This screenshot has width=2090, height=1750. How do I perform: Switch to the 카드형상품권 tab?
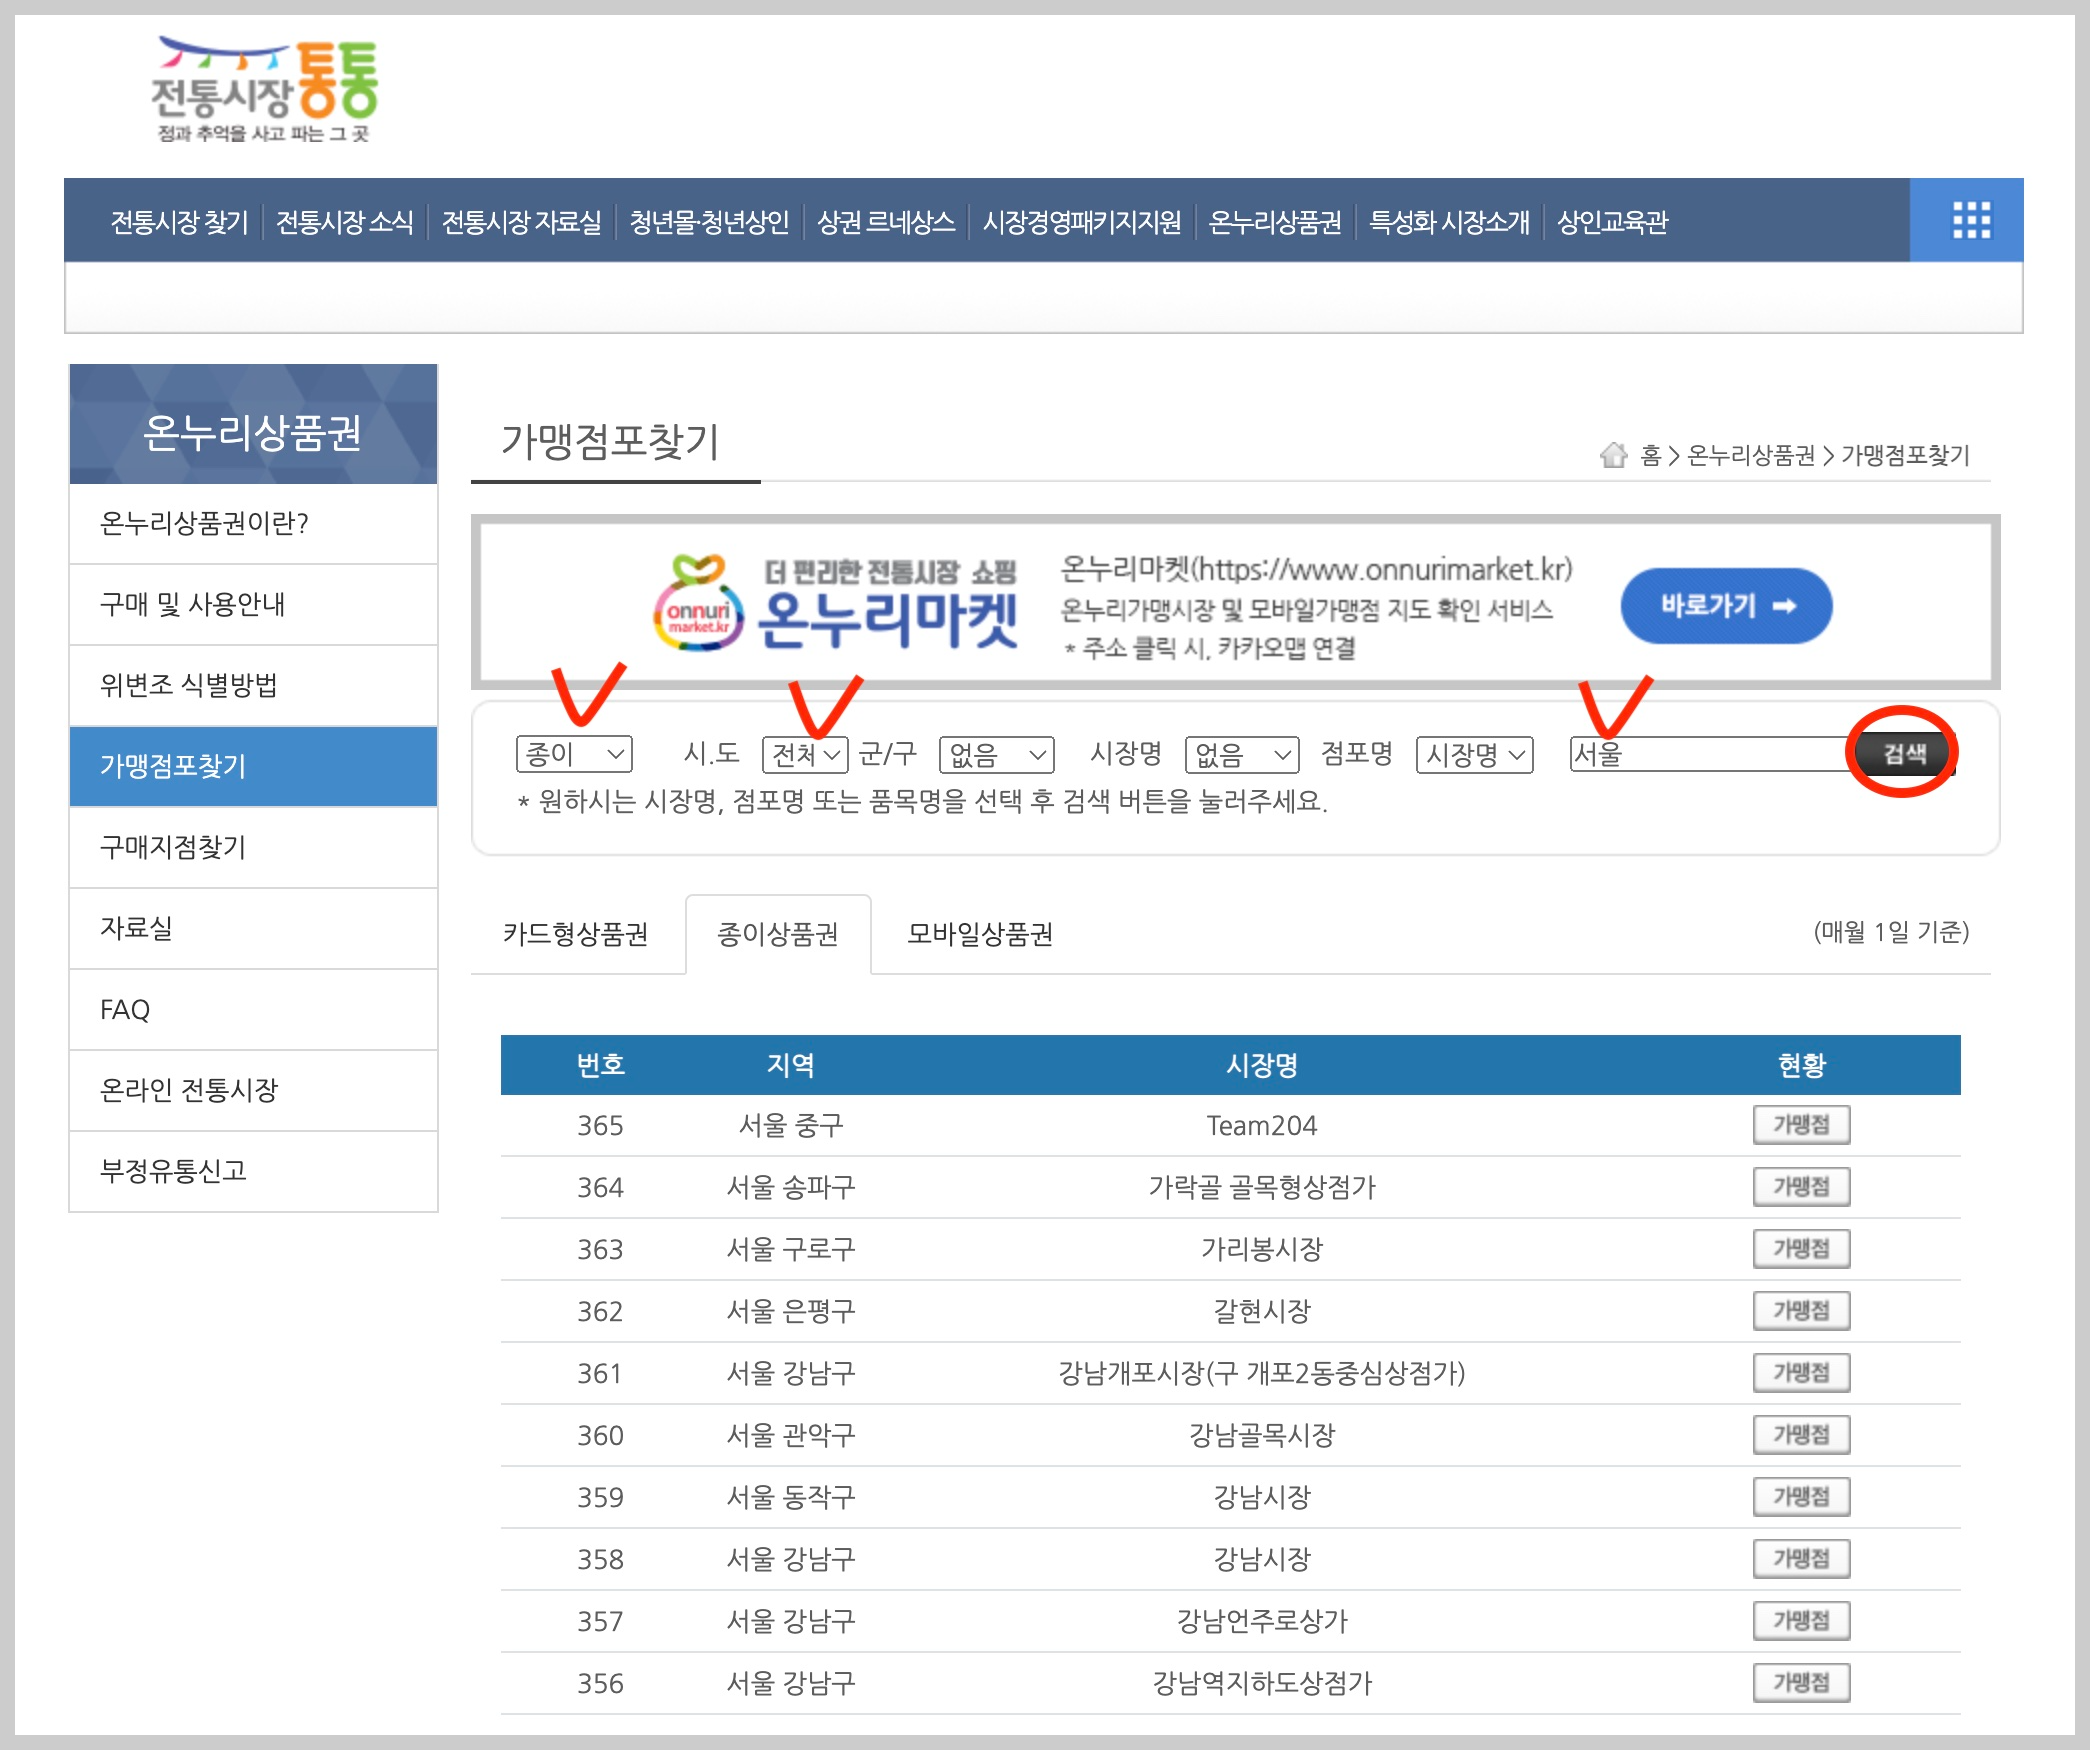[576, 934]
